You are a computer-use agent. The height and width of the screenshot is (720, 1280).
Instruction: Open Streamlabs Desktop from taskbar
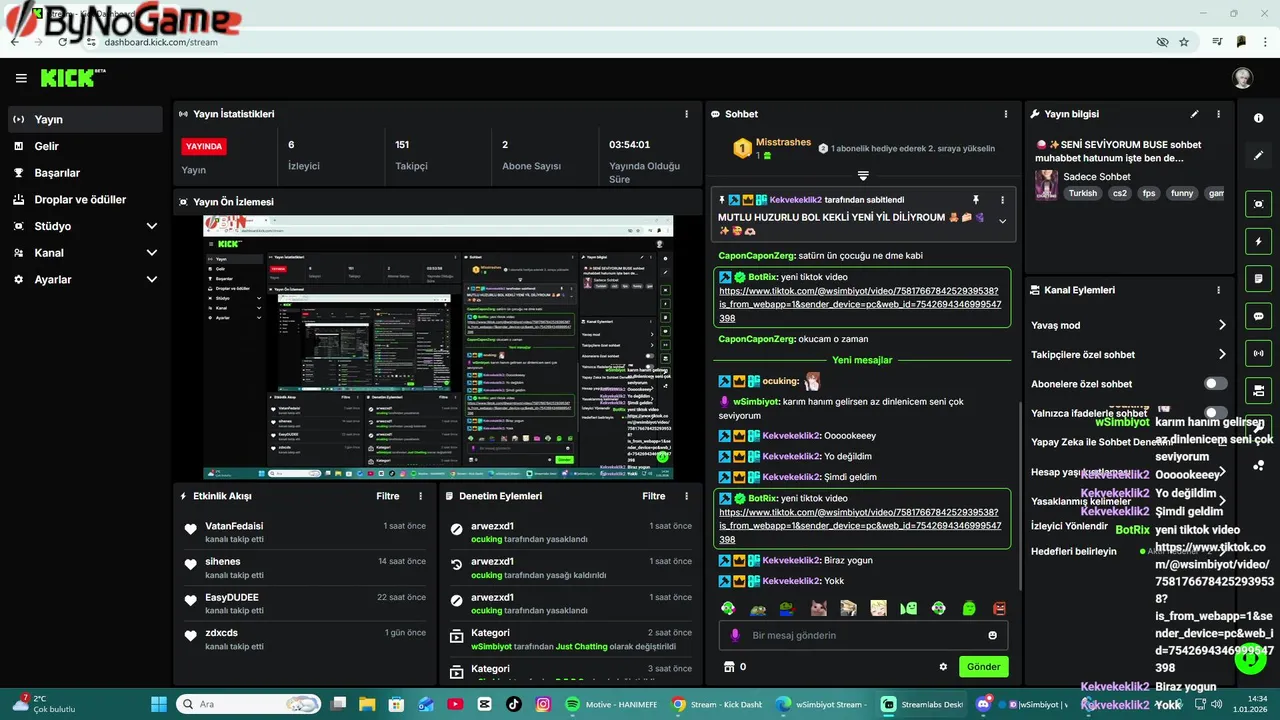(x=923, y=704)
